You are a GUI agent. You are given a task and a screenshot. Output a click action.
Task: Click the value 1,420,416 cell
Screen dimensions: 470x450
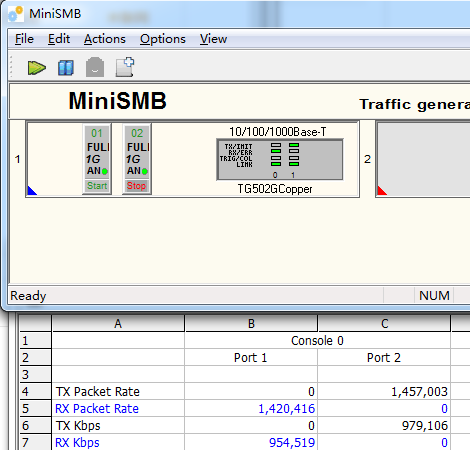[x=251, y=408]
